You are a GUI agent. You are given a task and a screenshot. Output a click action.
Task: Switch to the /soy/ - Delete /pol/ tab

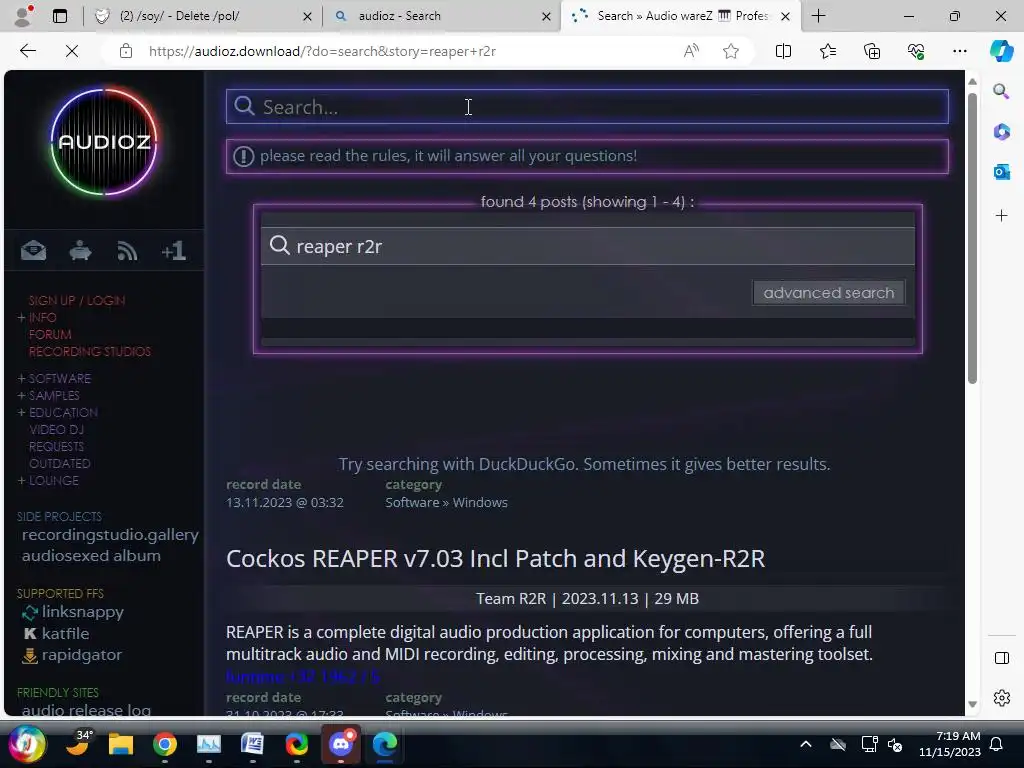coord(202,16)
